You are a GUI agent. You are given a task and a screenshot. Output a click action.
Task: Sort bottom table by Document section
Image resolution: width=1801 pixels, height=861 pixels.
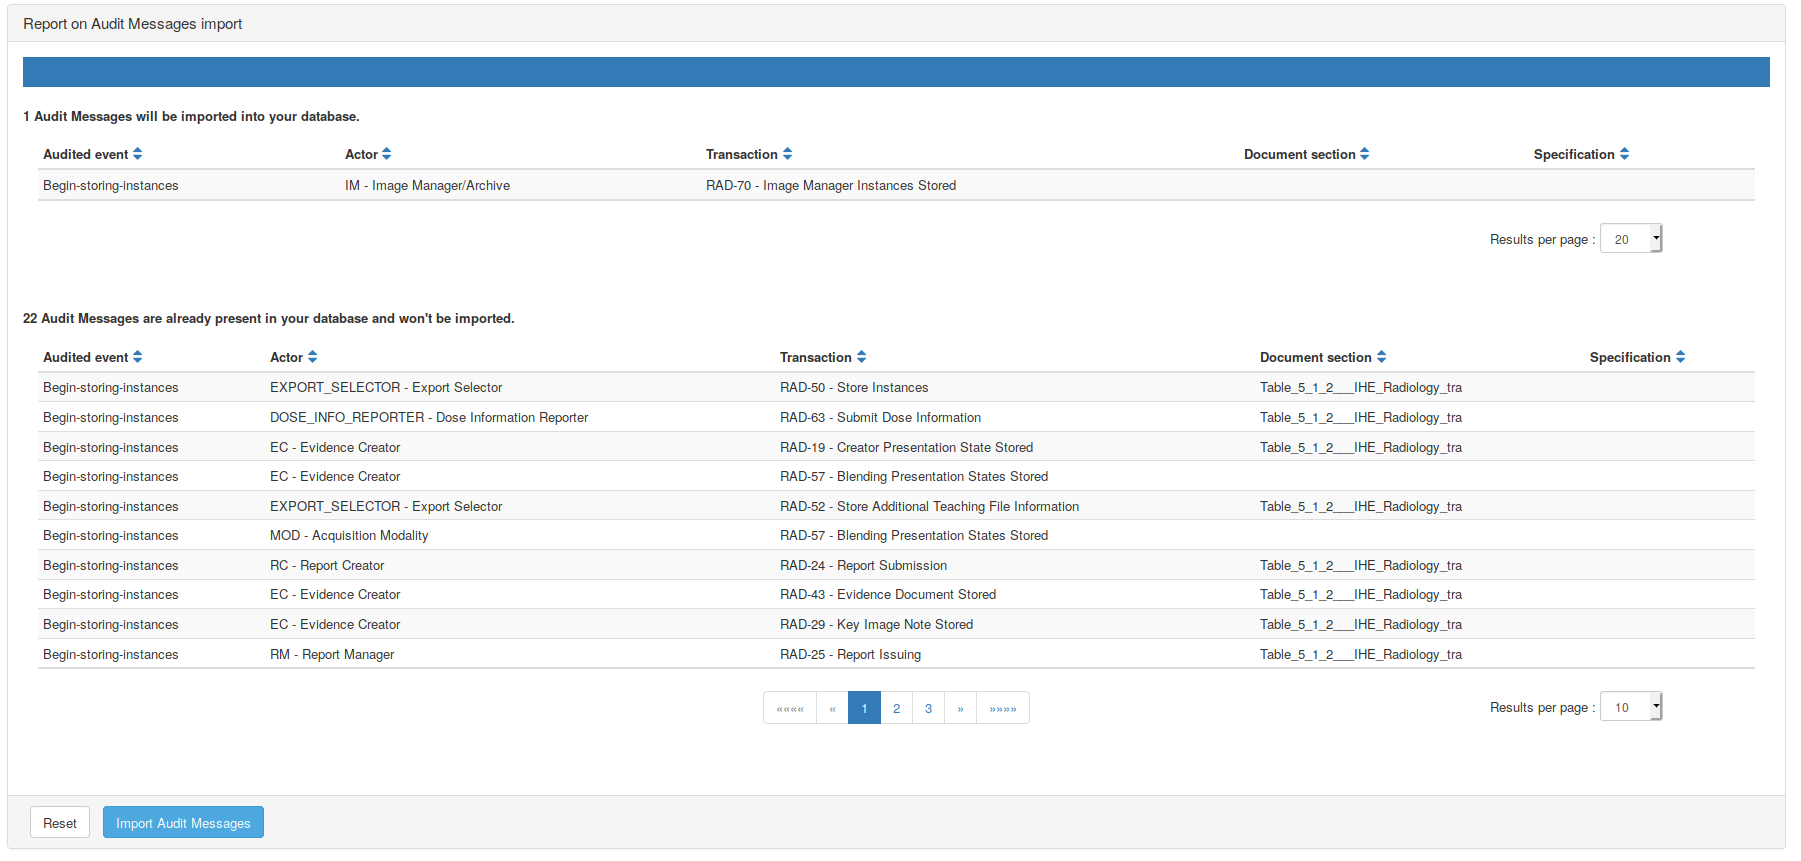(x=1382, y=357)
